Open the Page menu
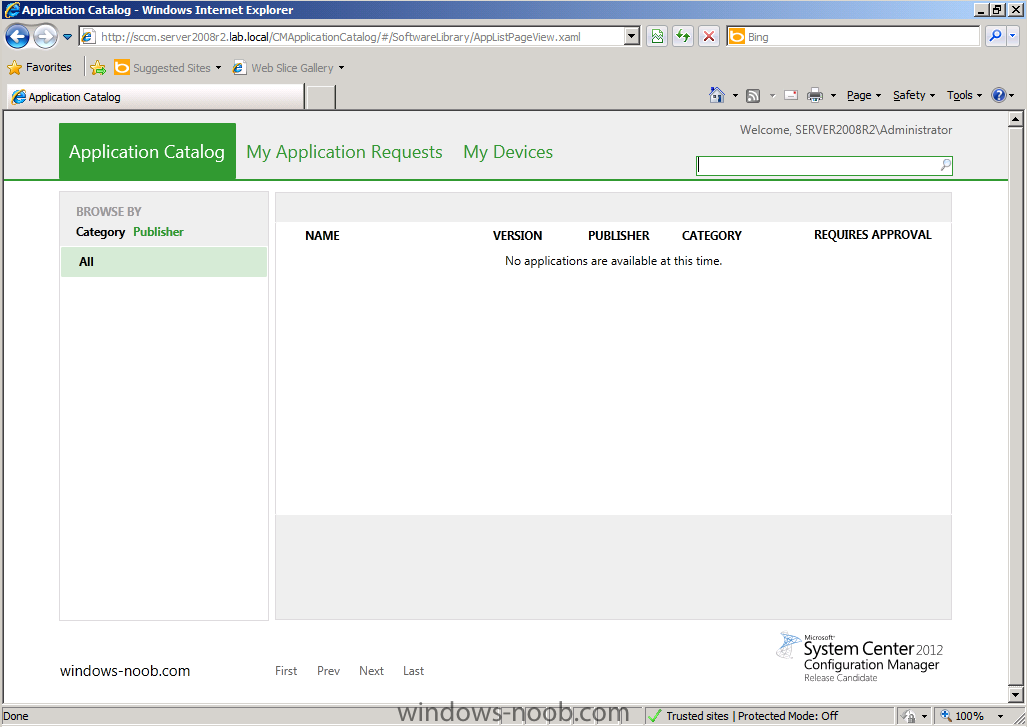The width and height of the screenshot is (1027, 727). [x=863, y=96]
